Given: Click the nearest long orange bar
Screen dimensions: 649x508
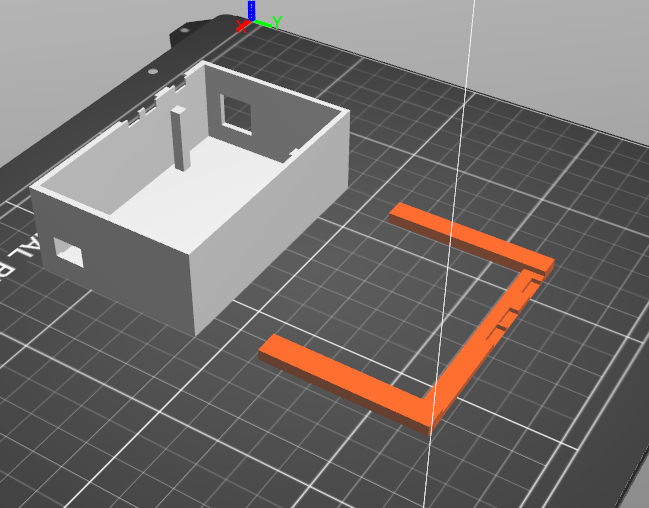Looking at the screenshot, I should tap(344, 383).
